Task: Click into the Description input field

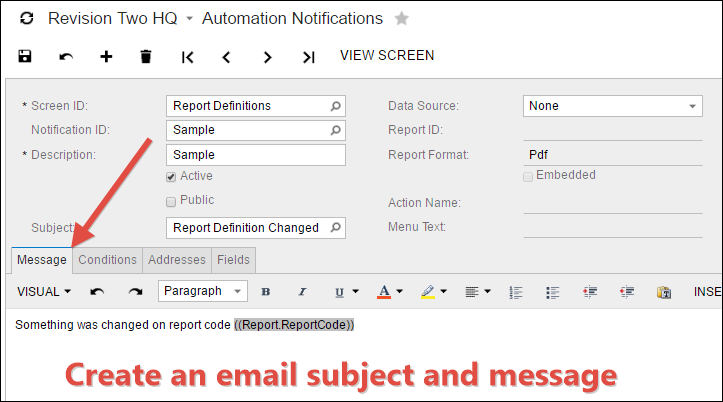Action: tap(255, 155)
